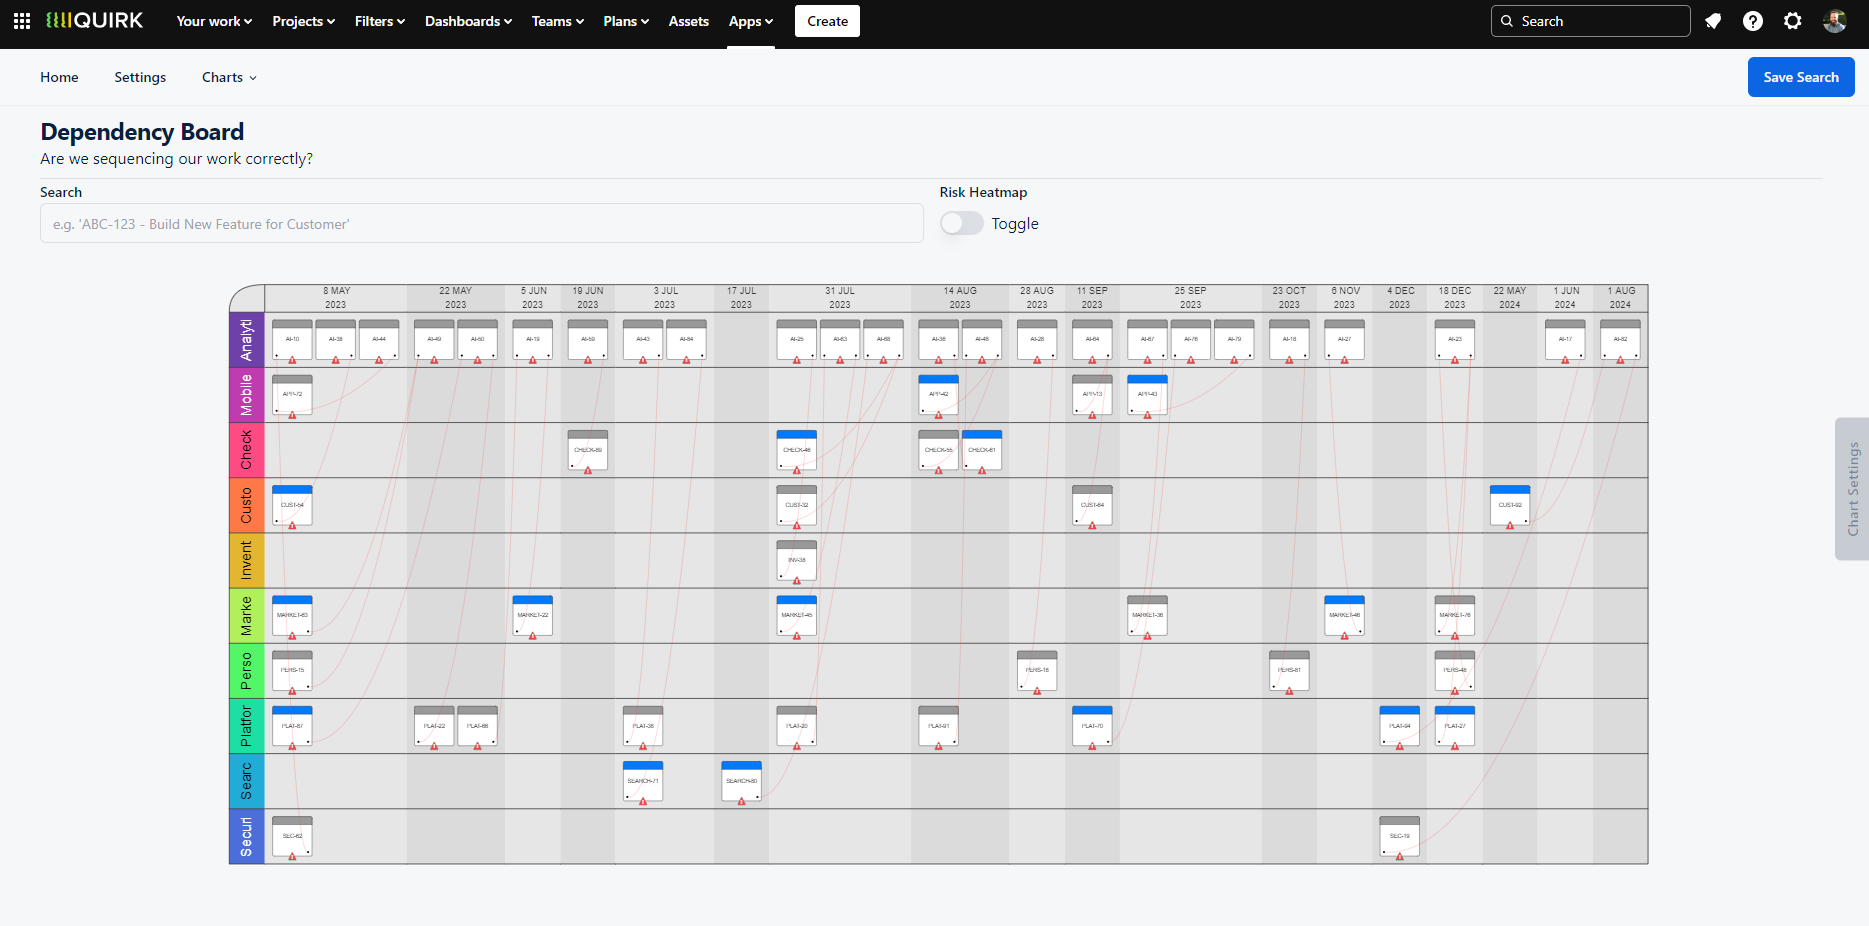This screenshot has height=926, width=1869.
Task: Click the magnifier icon in the top search box
Action: [x=1507, y=21]
